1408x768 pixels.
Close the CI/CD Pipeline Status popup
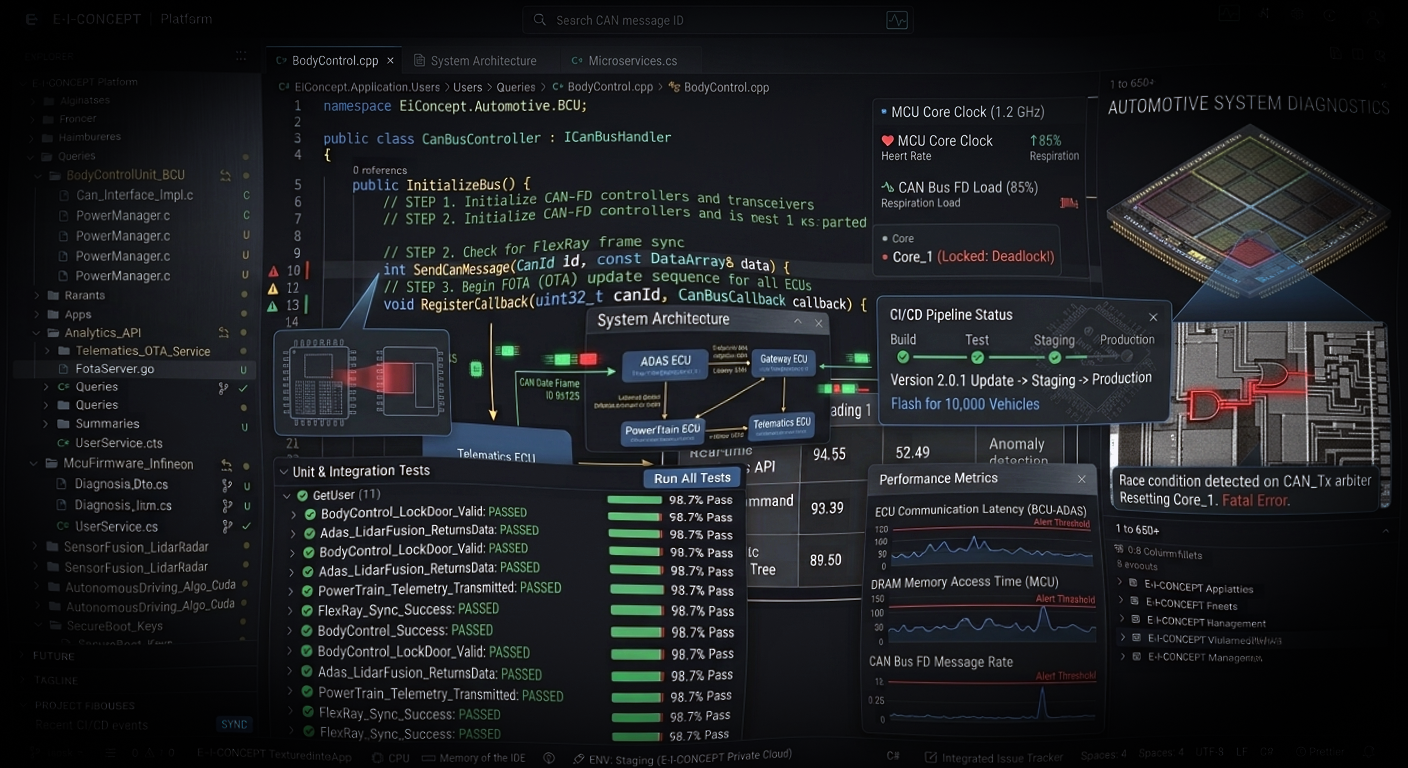point(1153,317)
